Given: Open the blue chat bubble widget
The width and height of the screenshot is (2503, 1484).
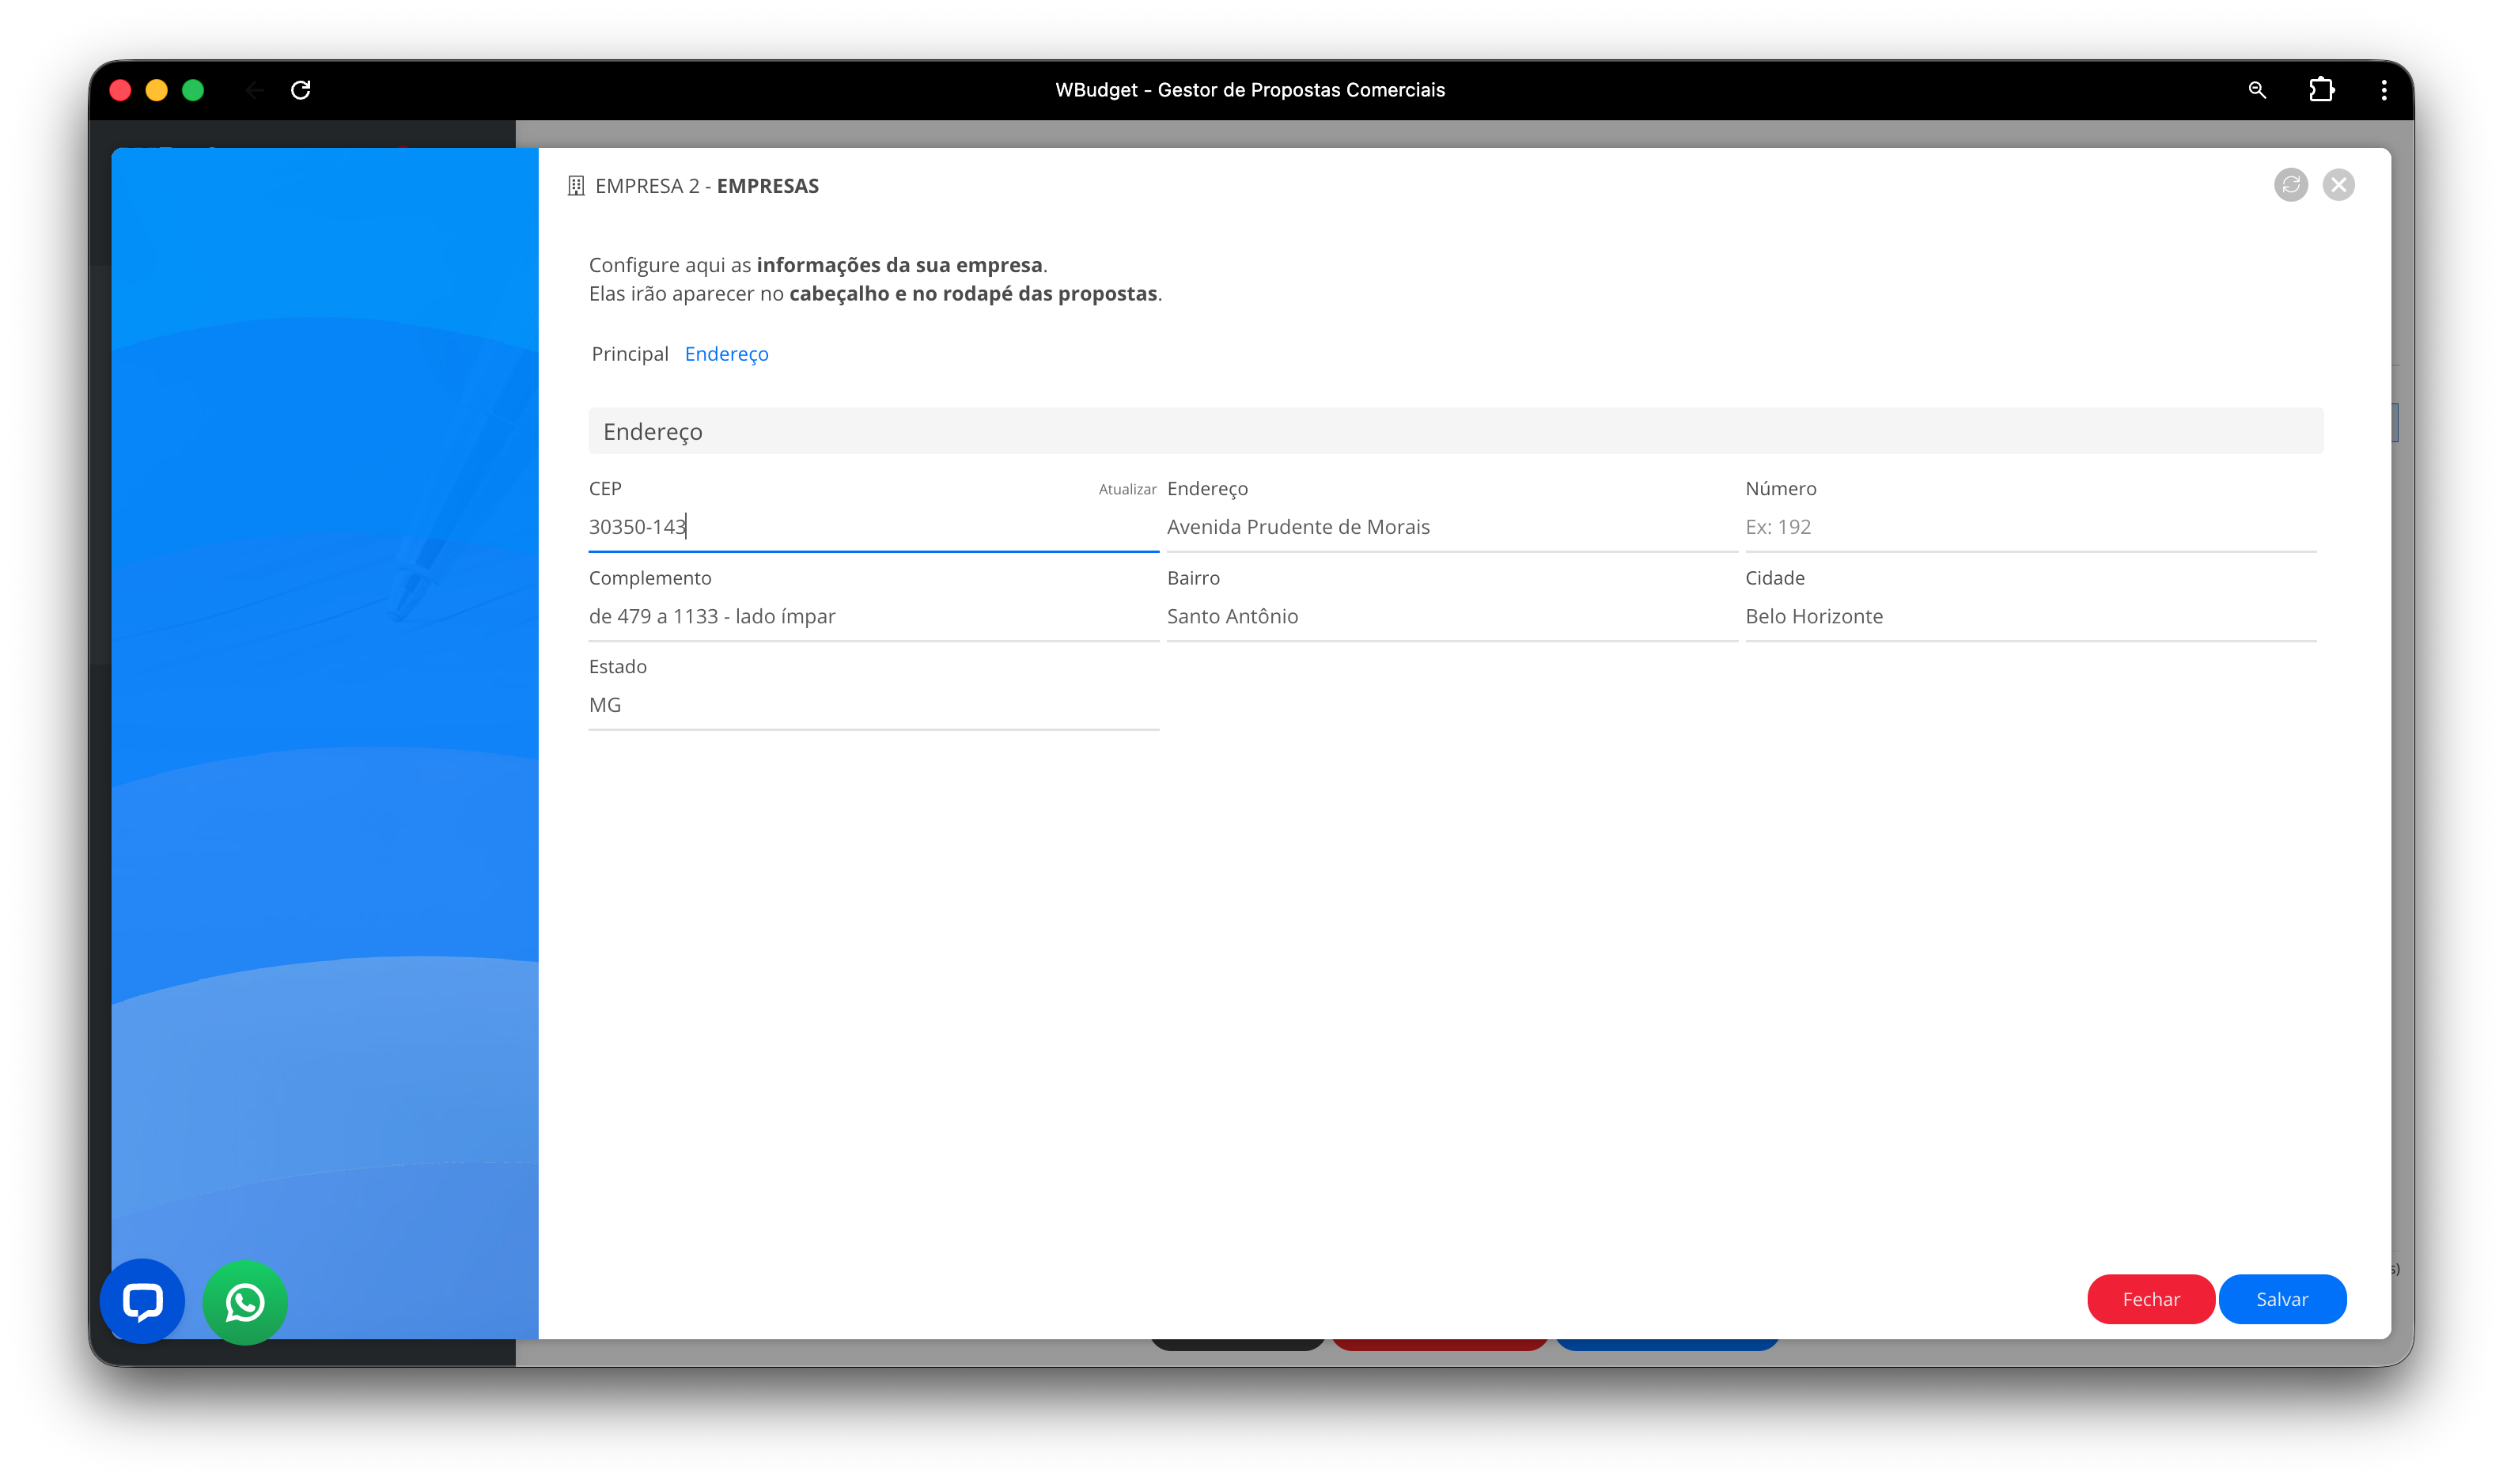Looking at the screenshot, I should (143, 1301).
